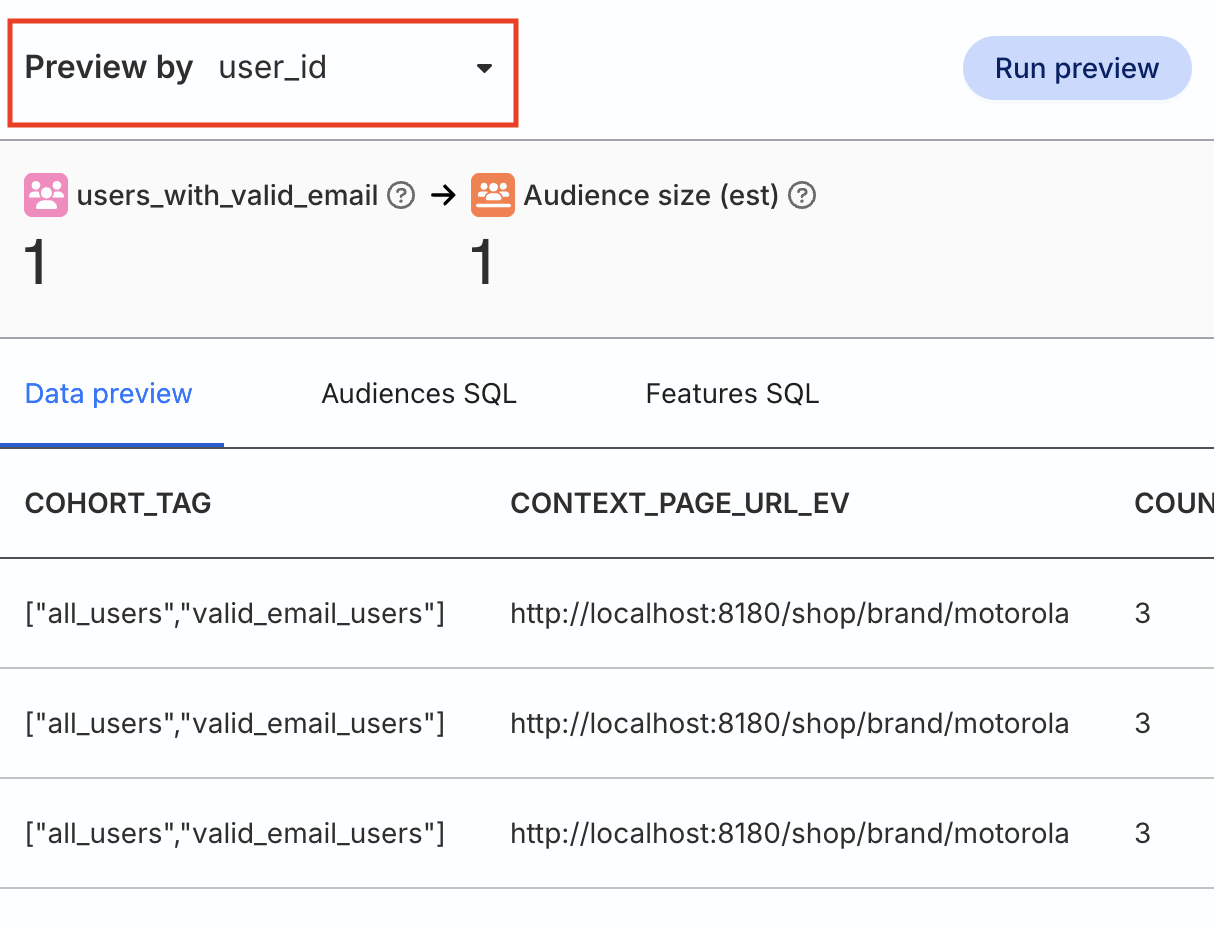
Task: Open help tooltip beside users_with_valid_email
Action: (401, 196)
